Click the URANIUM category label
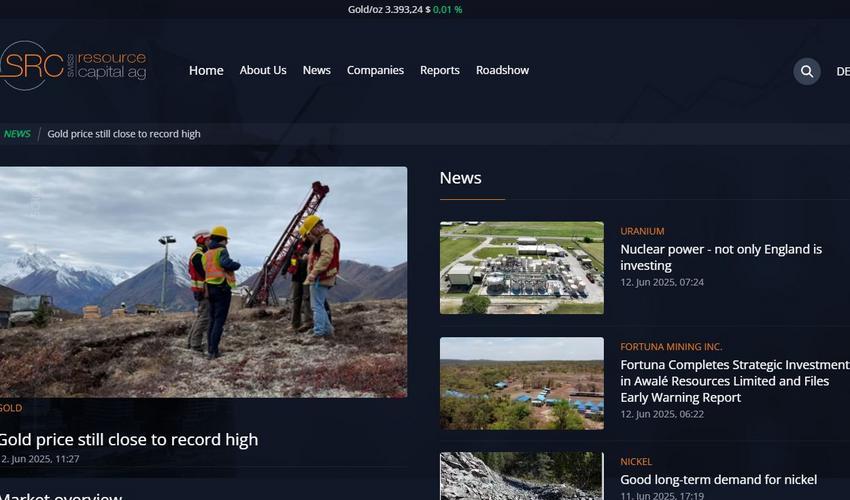Viewport: 850px width, 500px height. [x=642, y=231]
